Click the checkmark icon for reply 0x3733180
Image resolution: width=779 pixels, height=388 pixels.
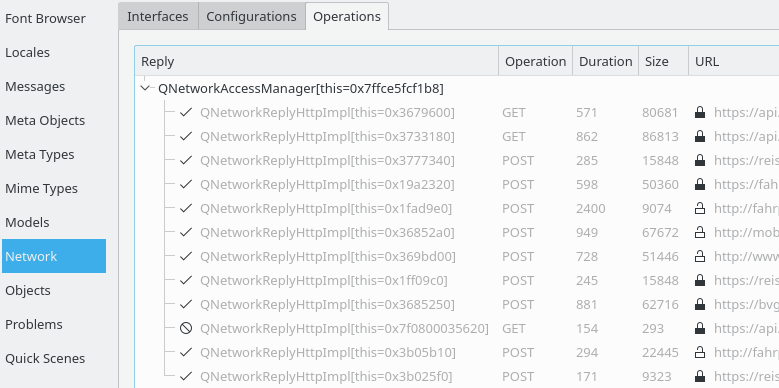(x=186, y=137)
